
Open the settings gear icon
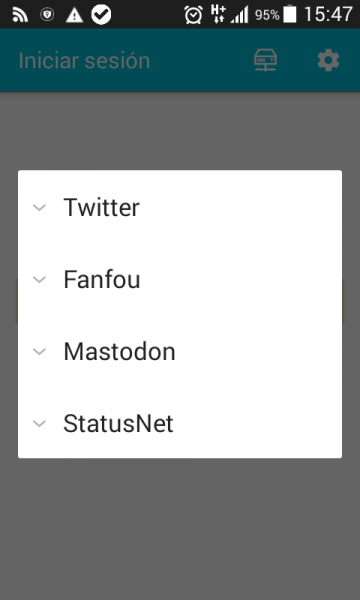click(328, 60)
